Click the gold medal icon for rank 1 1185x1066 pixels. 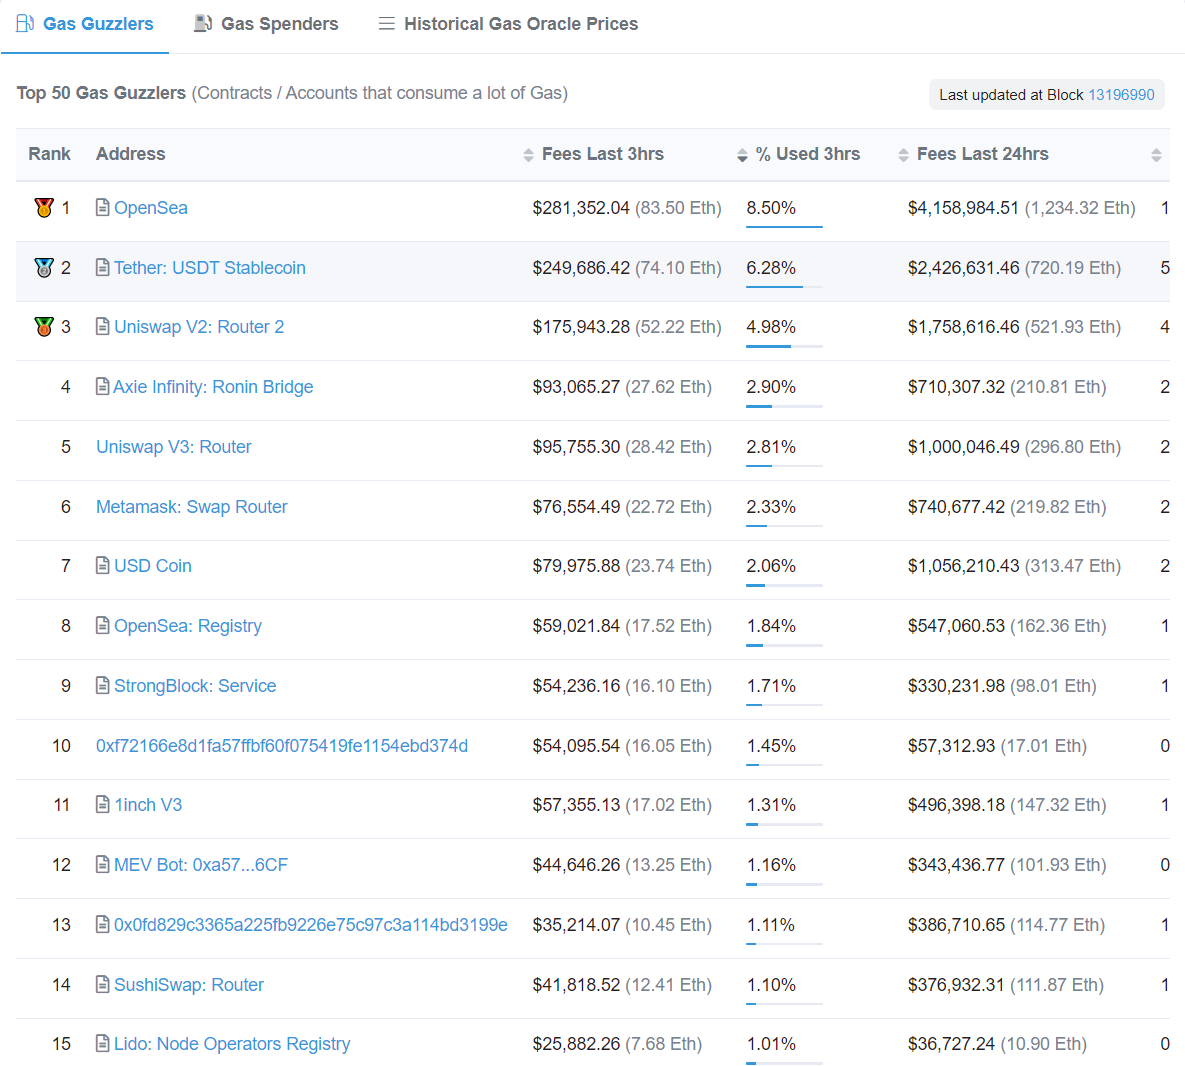44,208
